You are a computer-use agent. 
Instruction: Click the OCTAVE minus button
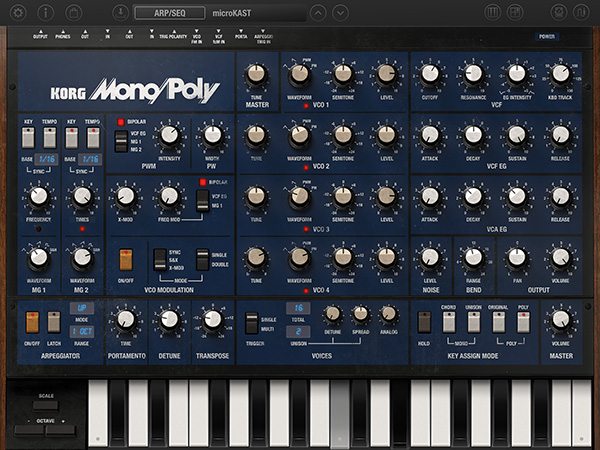pos(29,430)
